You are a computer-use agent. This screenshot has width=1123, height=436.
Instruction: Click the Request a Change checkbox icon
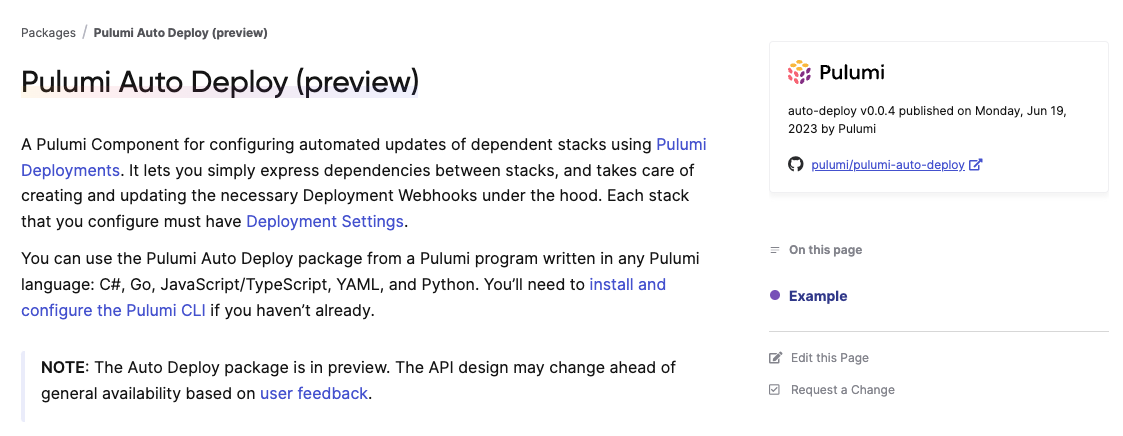tap(774, 390)
